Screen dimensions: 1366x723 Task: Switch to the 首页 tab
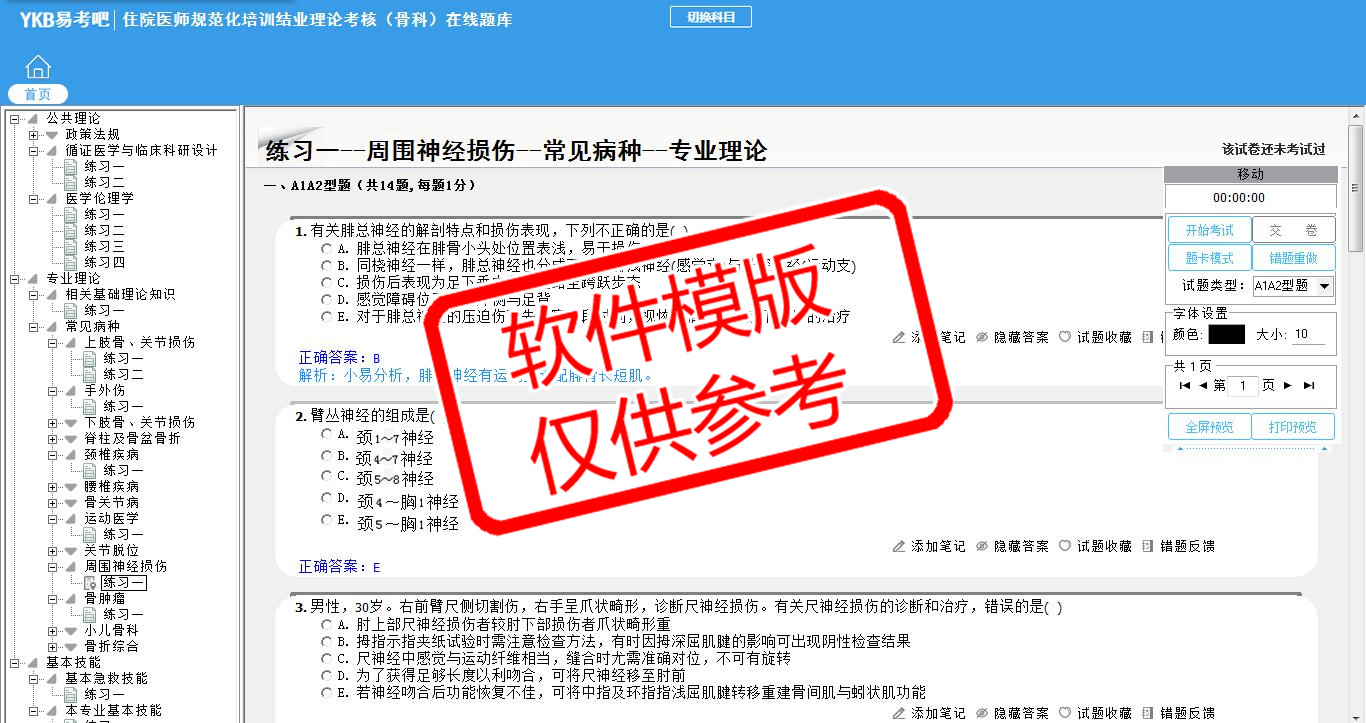coord(38,94)
